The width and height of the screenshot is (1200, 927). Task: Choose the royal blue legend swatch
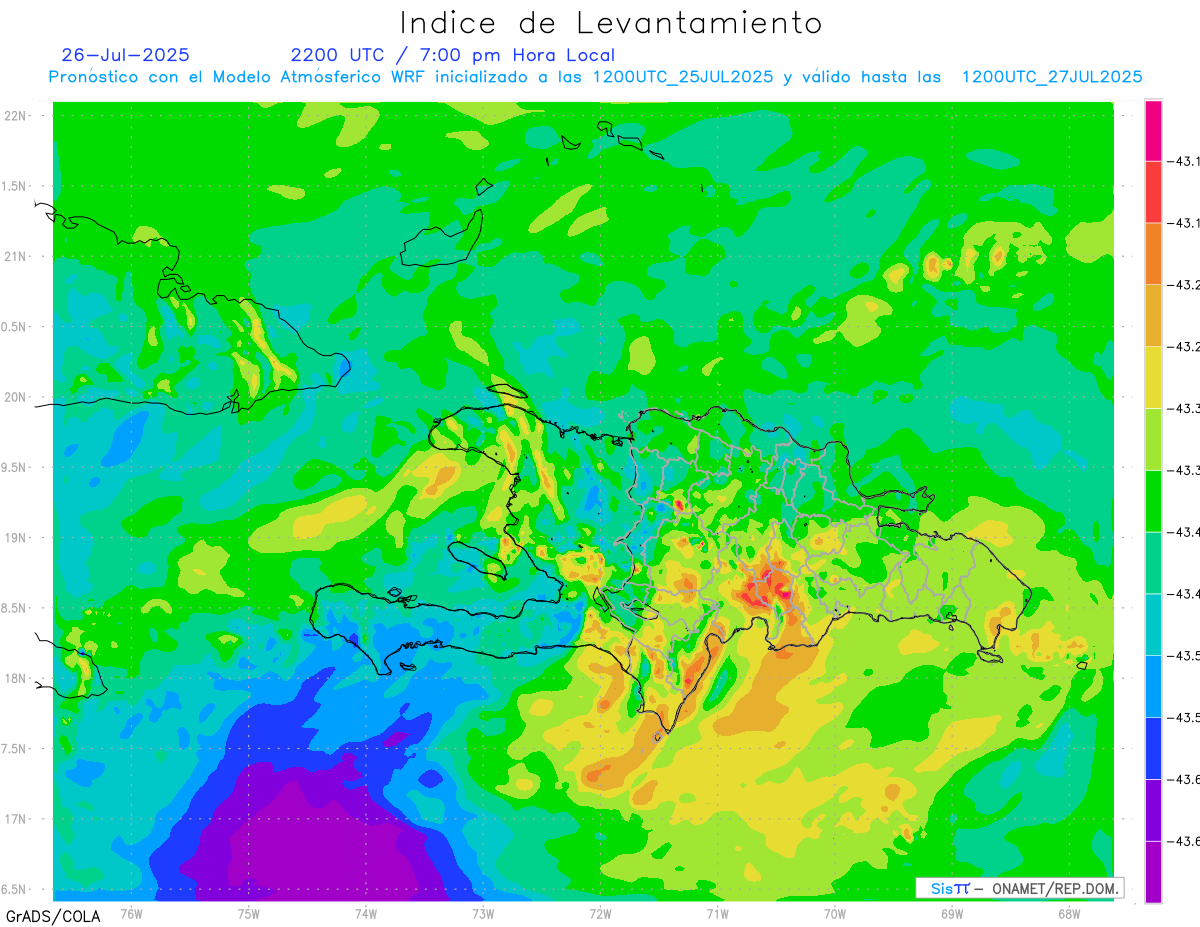click(1153, 748)
